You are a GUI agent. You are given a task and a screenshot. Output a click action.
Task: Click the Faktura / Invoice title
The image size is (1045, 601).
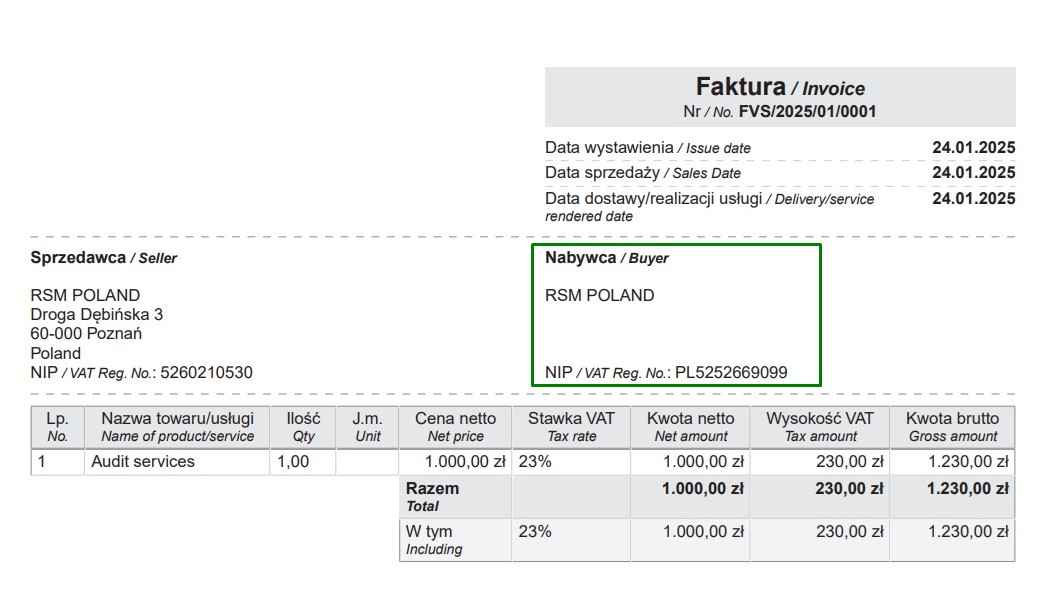[780, 87]
